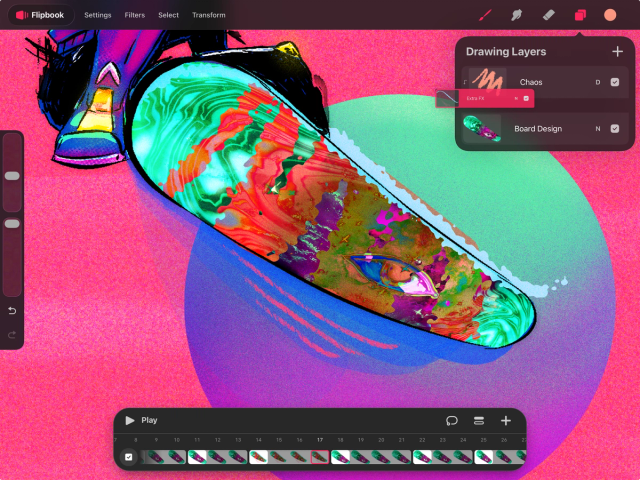The image size is (640, 480).
Task: Click the Play label in timeline
Action: (x=149, y=420)
